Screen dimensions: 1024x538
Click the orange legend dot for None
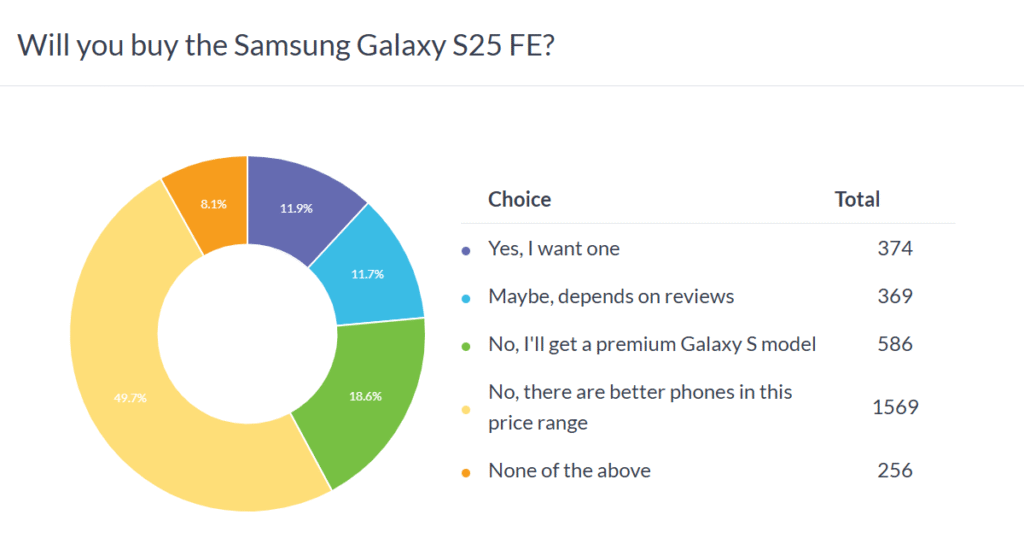click(x=466, y=470)
